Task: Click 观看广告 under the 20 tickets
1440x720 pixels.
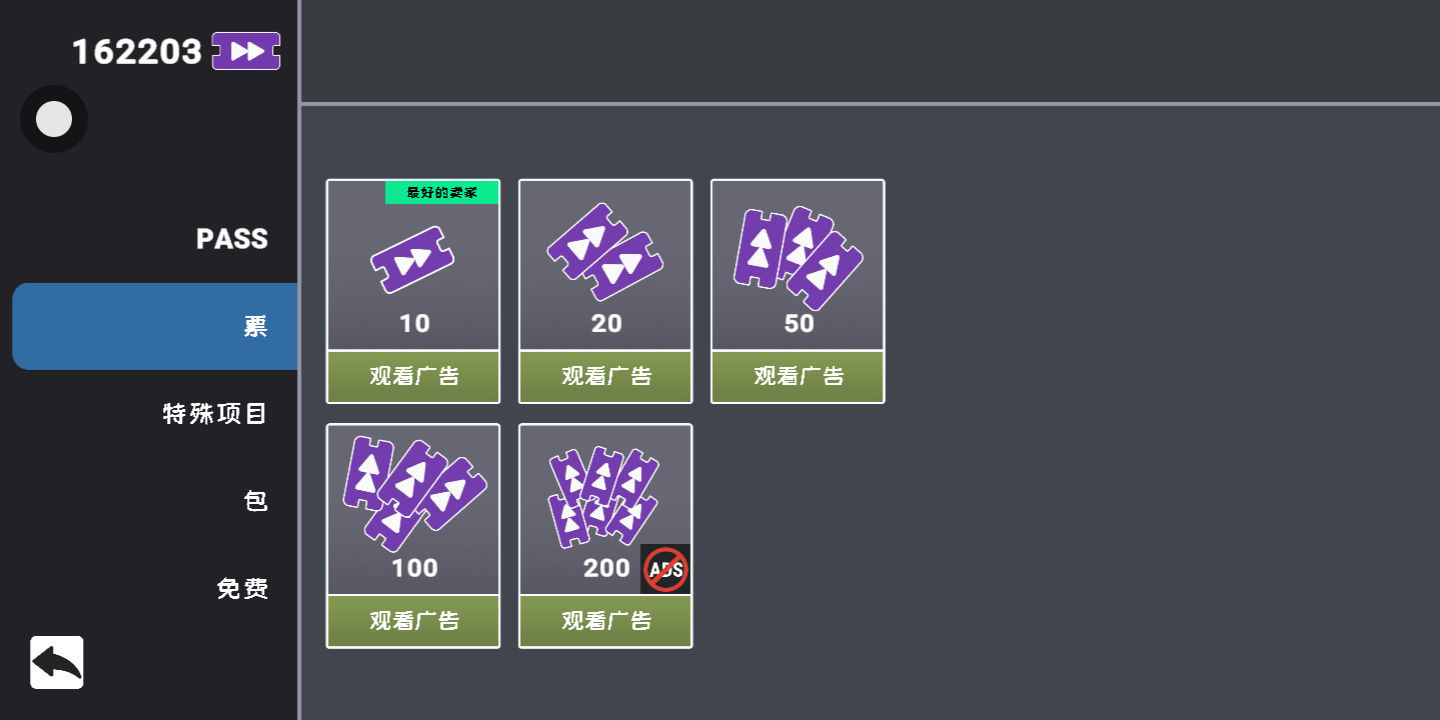Action: (x=605, y=377)
